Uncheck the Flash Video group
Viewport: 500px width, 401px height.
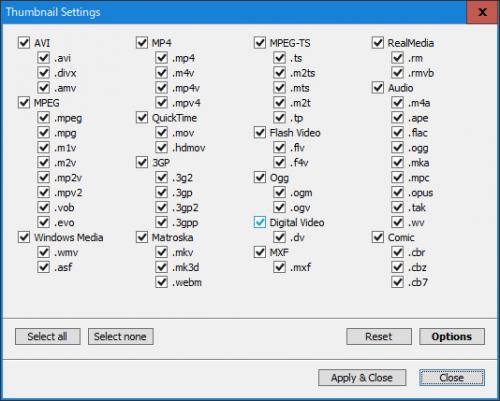(x=260, y=133)
